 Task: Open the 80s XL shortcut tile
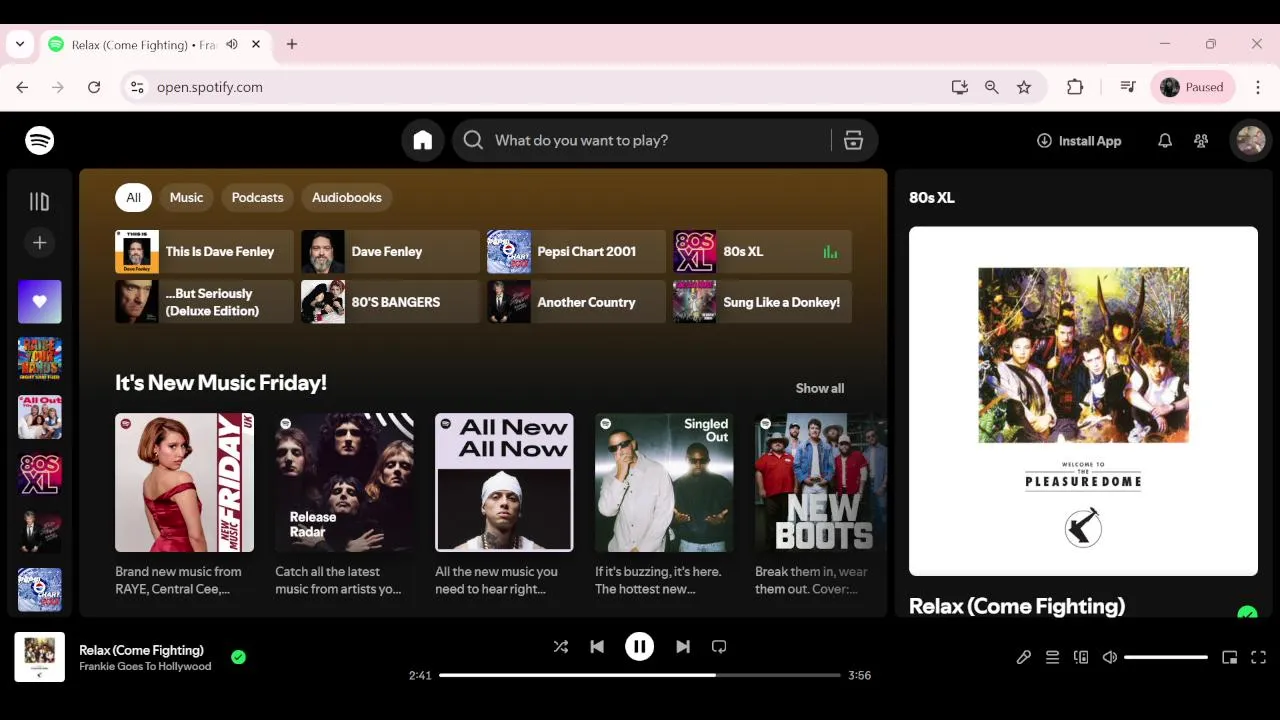(762, 252)
